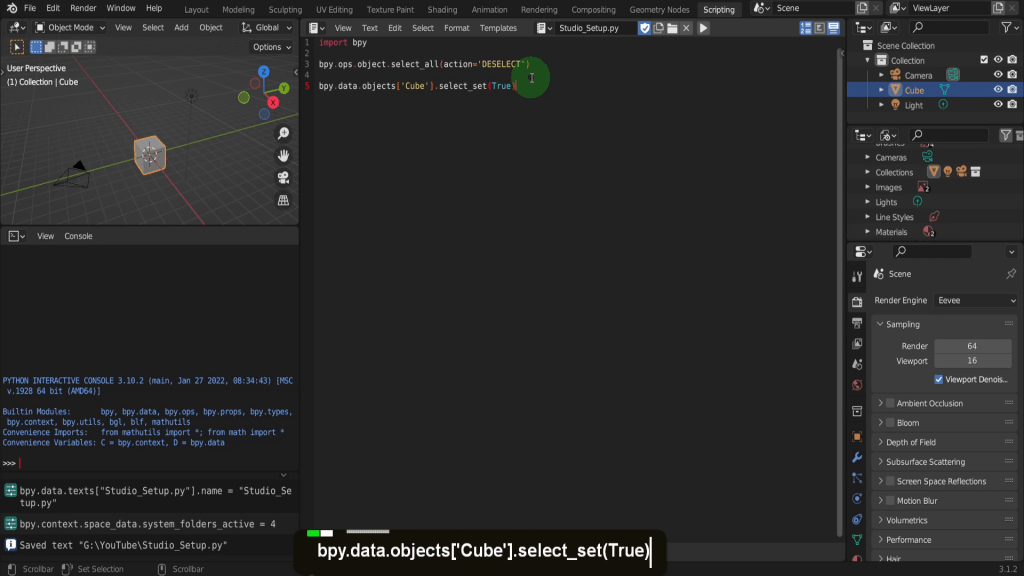Screen dimensions: 1024x576
Task: Uncheck the Viewport Denoising checkbox
Action: click(939, 380)
